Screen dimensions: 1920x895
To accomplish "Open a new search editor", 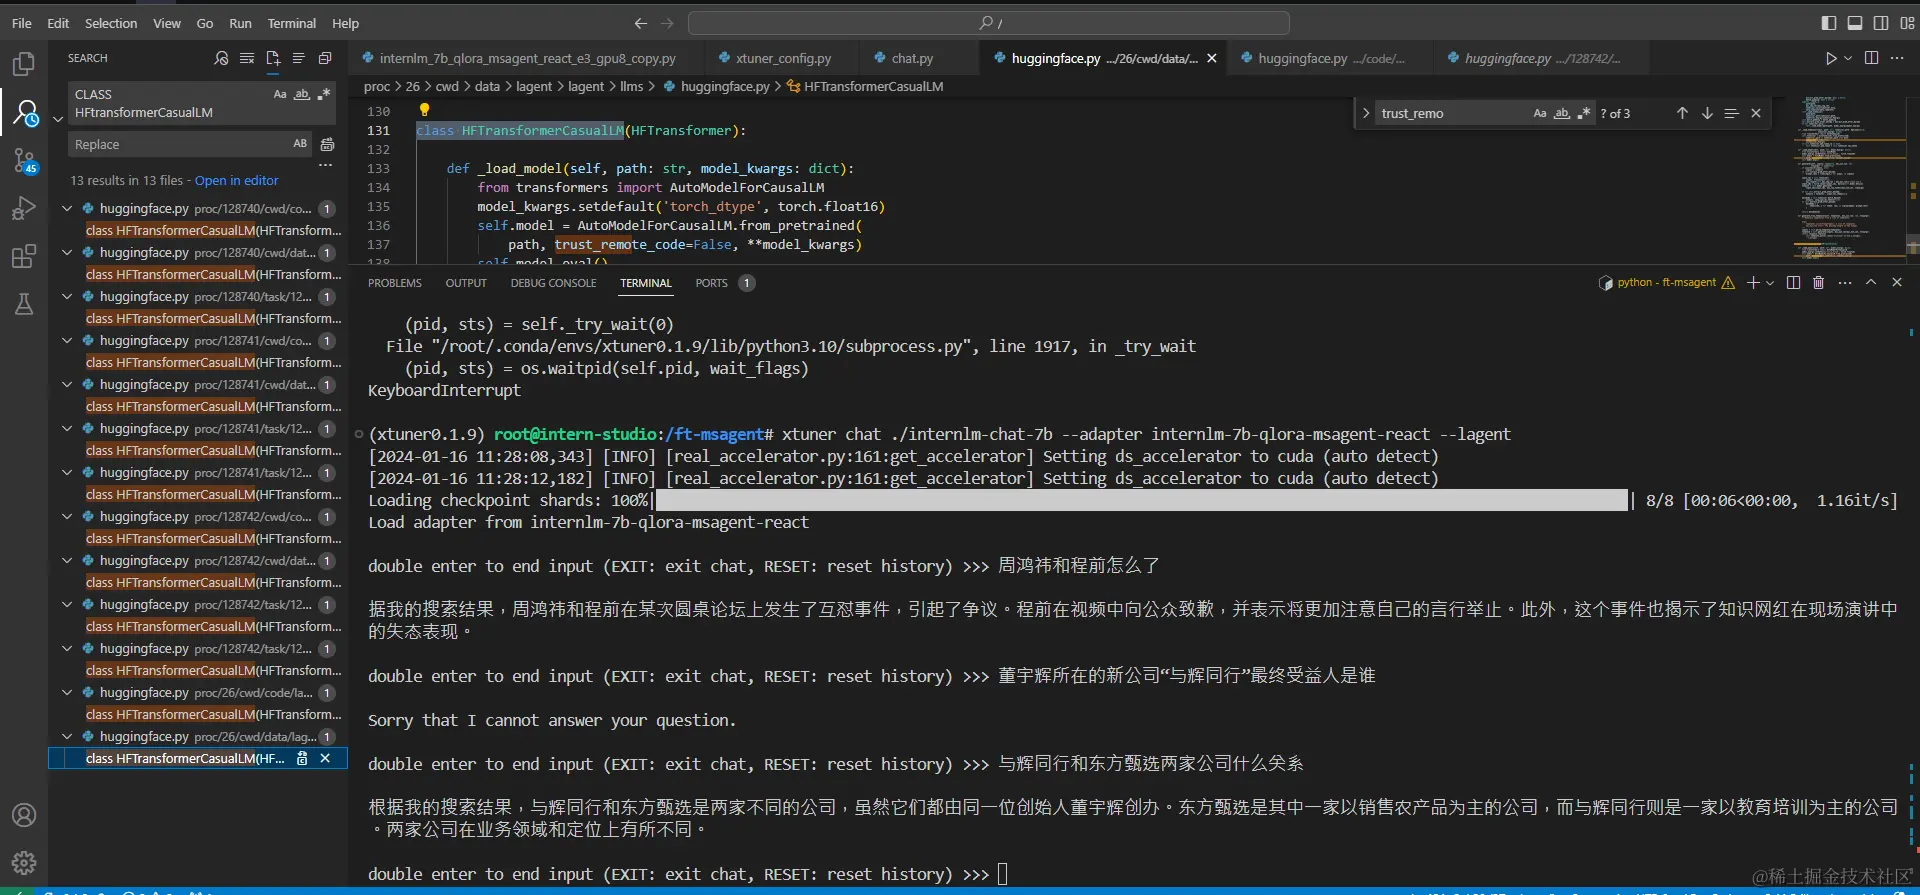I will [x=273, y=58].
